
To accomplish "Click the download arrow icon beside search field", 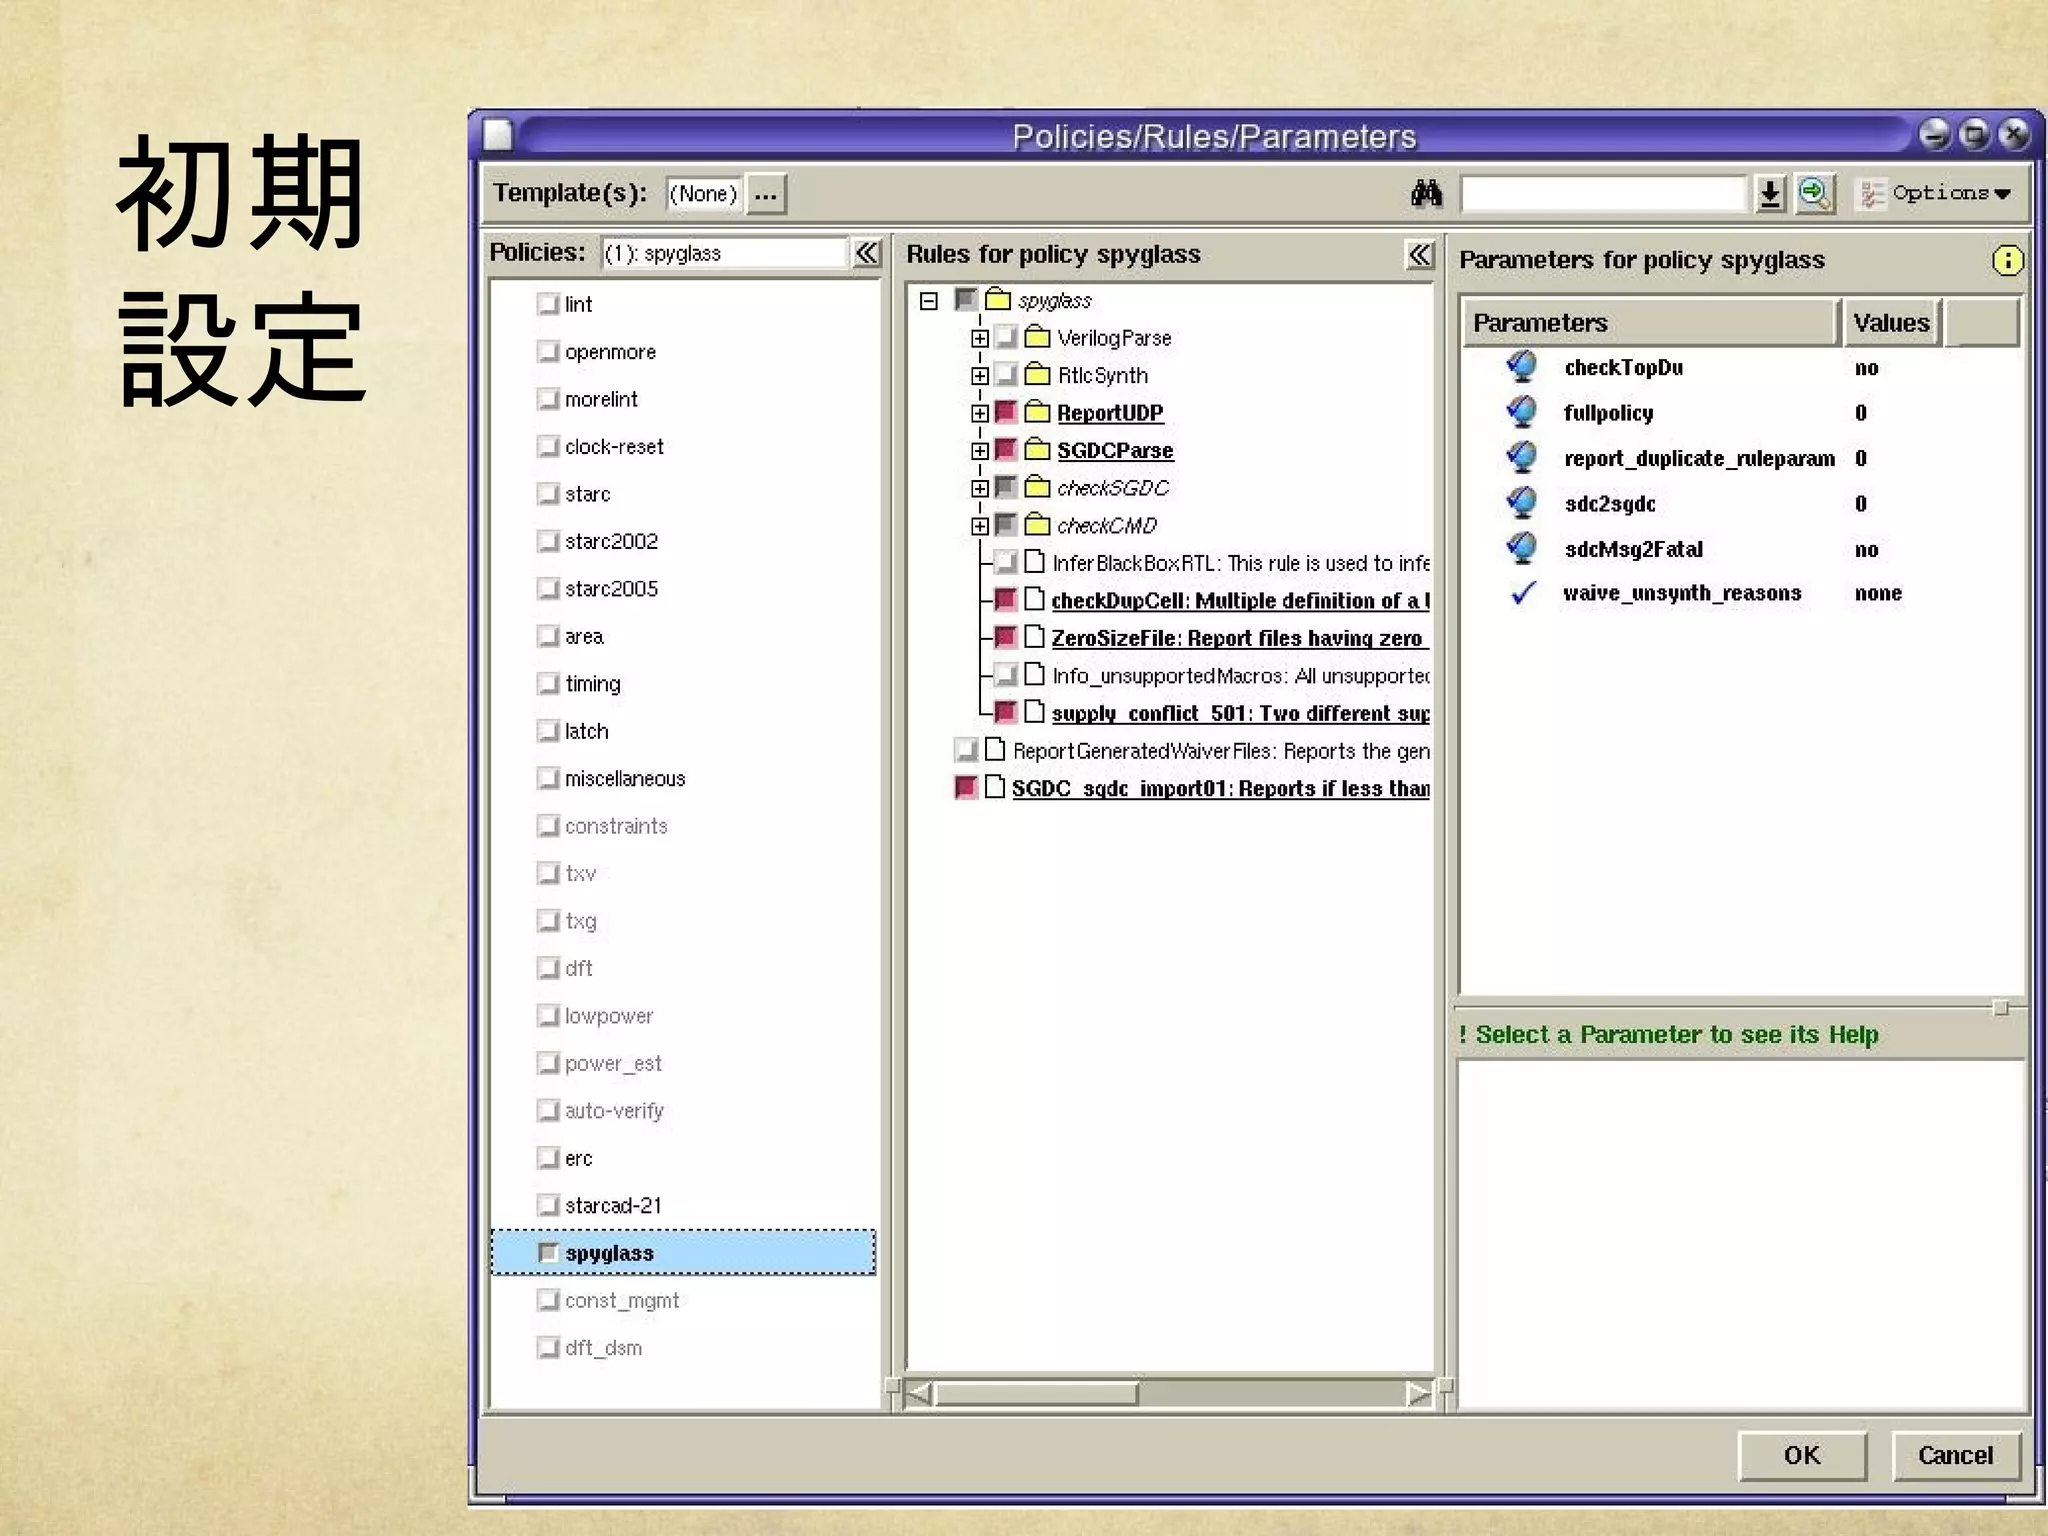I will [x=1770, y=193].
